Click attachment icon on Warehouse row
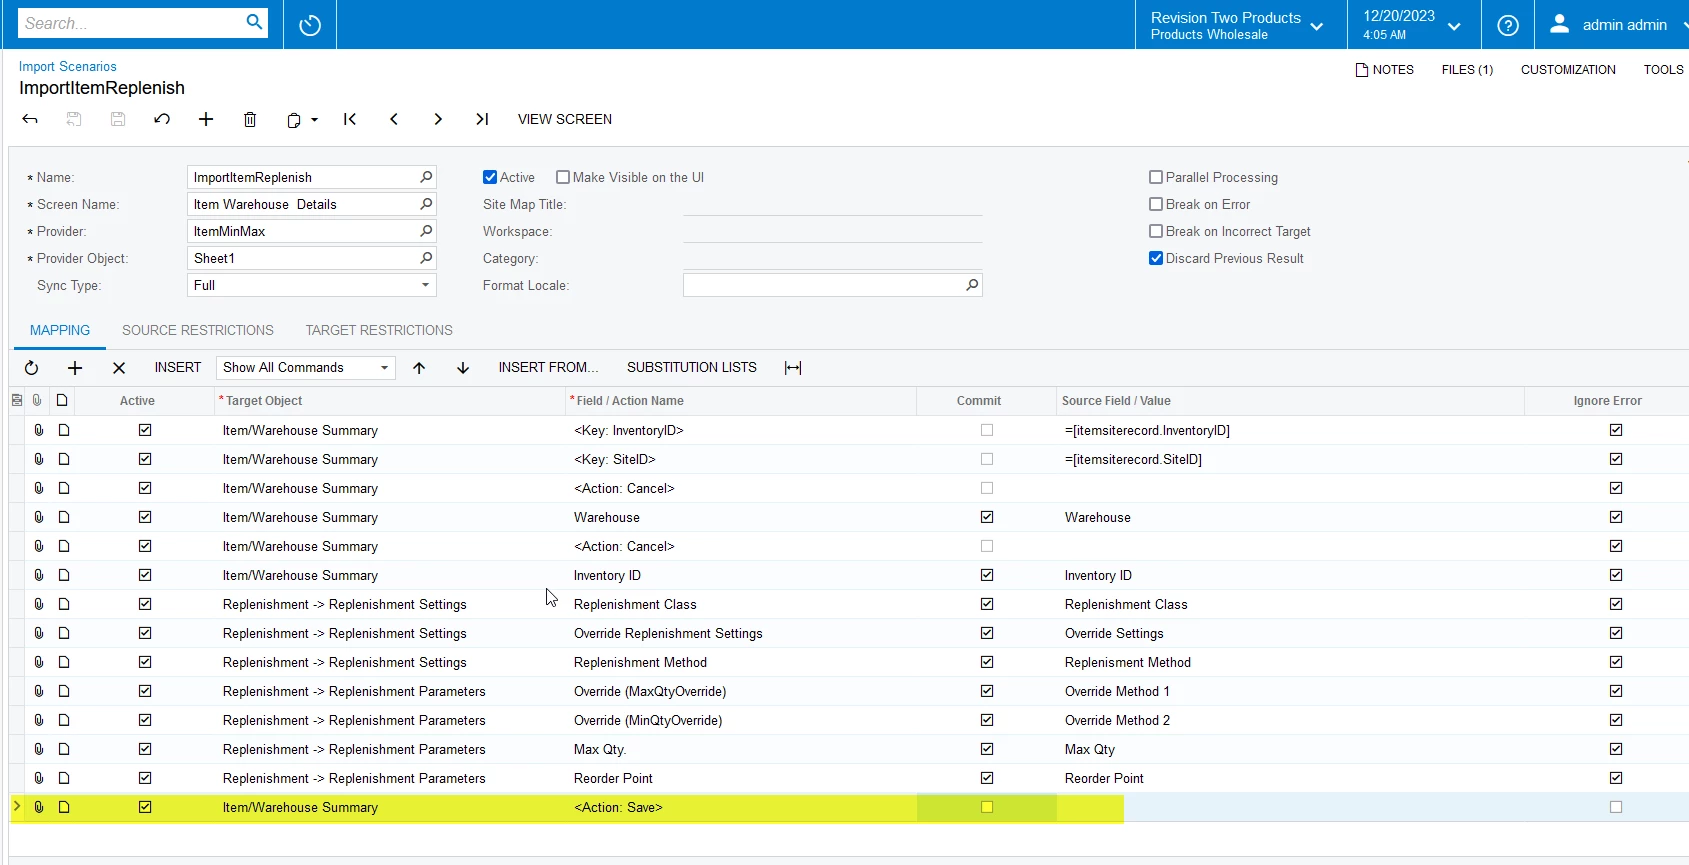 pyautogui.click(x=39, y=517)
